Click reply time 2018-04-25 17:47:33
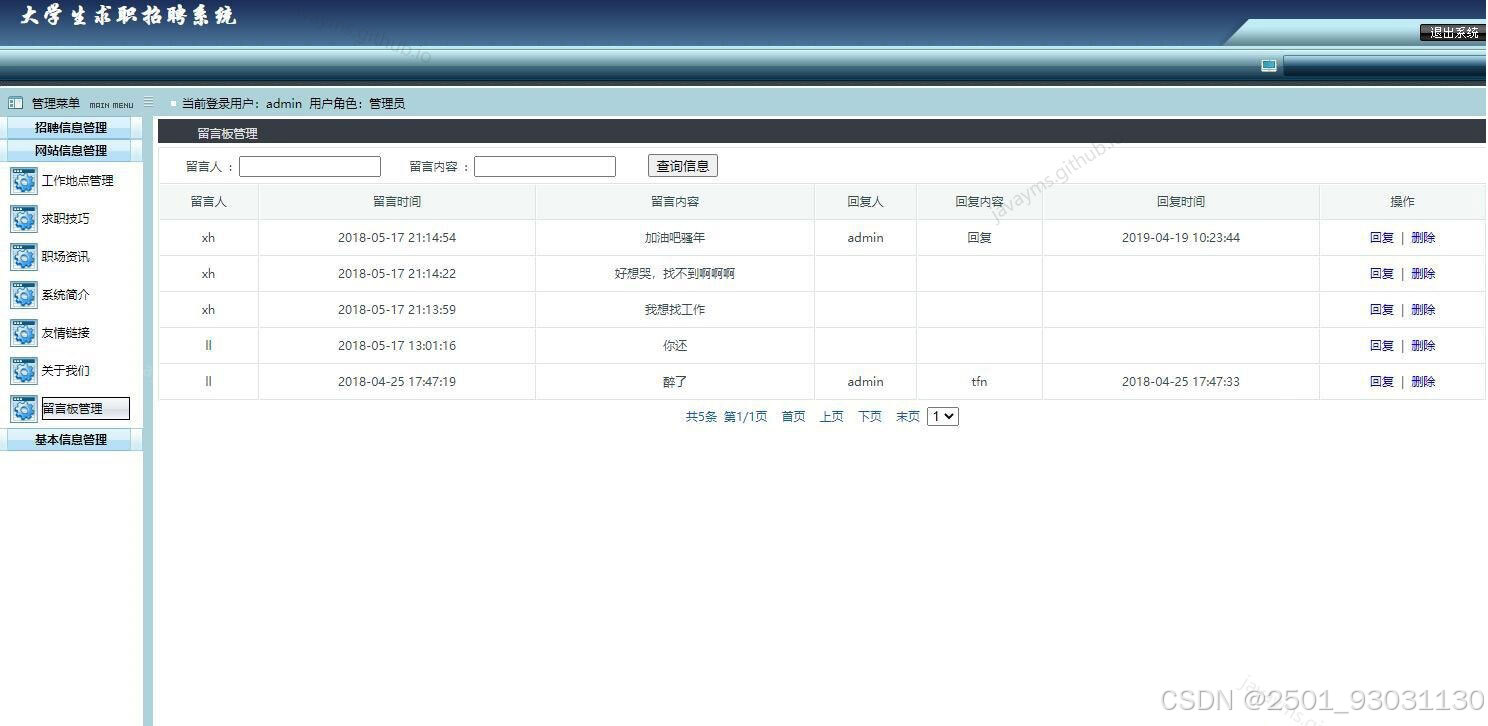Image resolution: width=1488 pixels, height=726 pixels. point(1181,382)
